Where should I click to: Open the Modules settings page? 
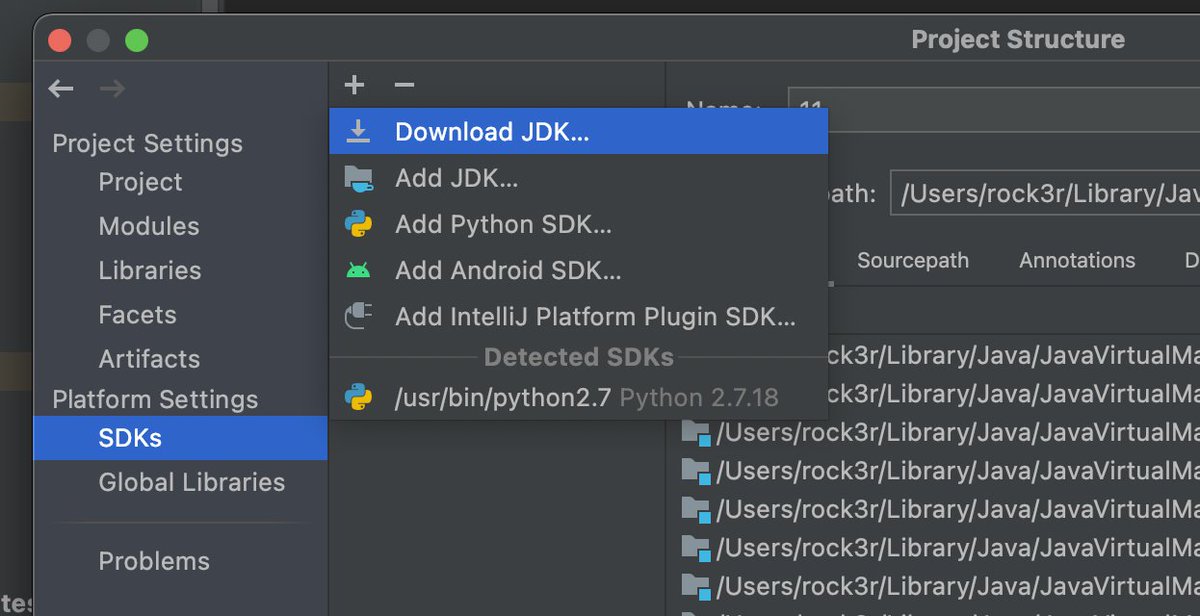pyautogui.click(x=149, y=226)
